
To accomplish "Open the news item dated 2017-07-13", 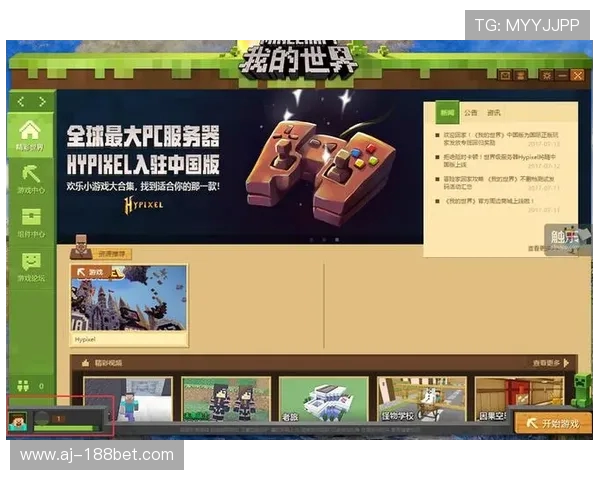I will point(497,139).
